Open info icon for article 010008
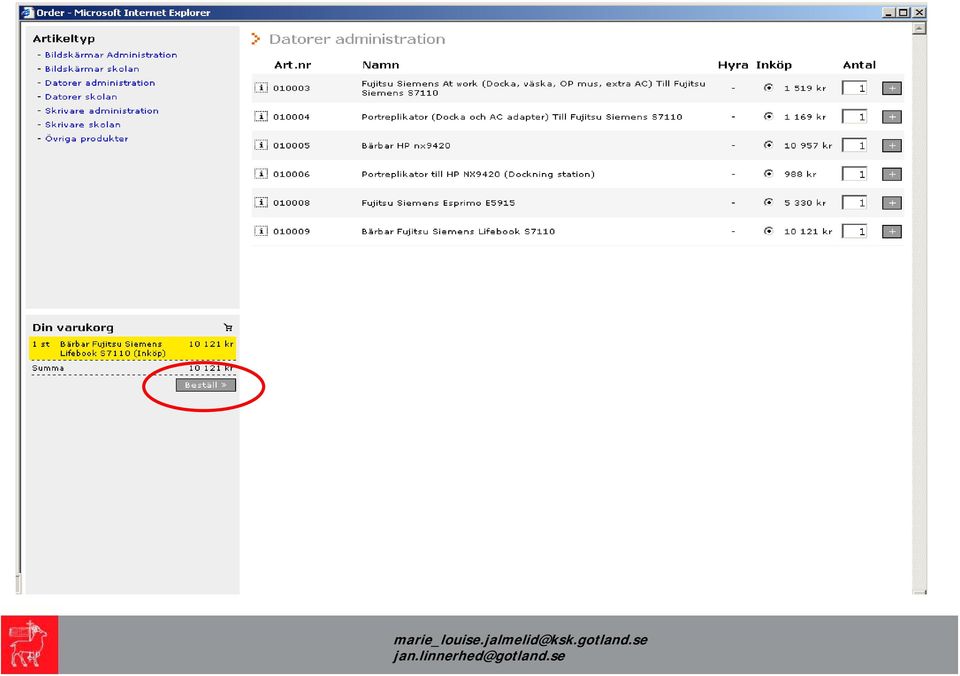Screen dimensions: 960x676 pos(261,203)
